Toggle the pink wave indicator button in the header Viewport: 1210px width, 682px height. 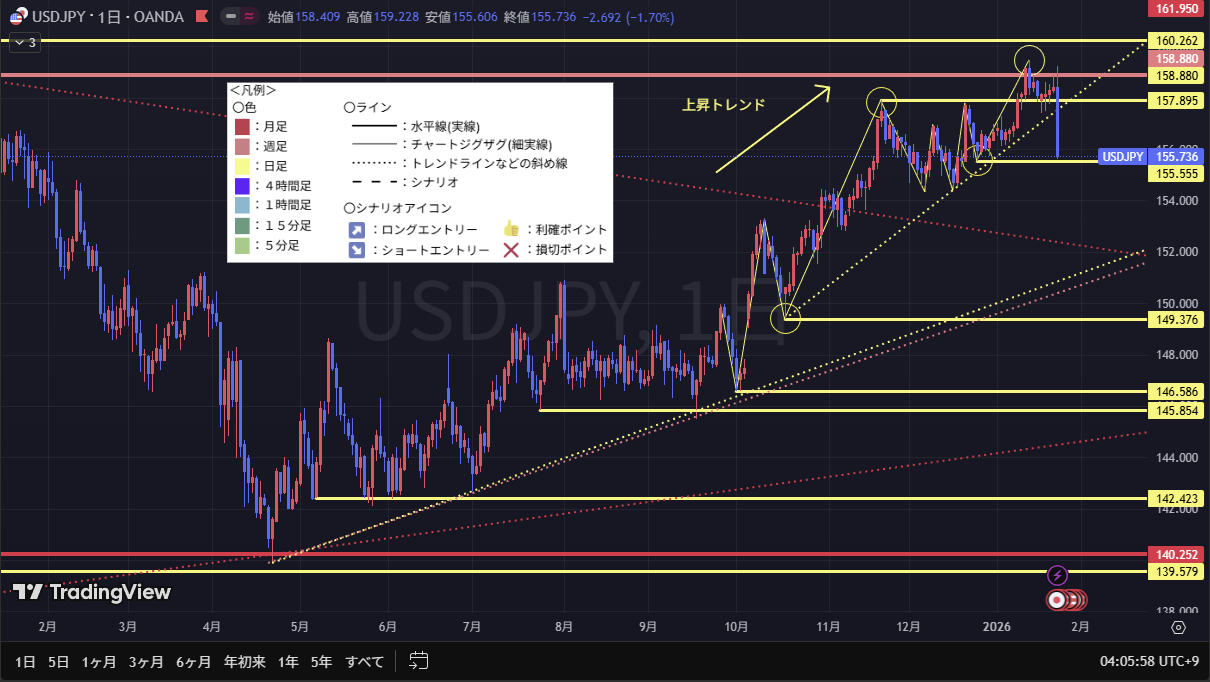pos(249,16)
